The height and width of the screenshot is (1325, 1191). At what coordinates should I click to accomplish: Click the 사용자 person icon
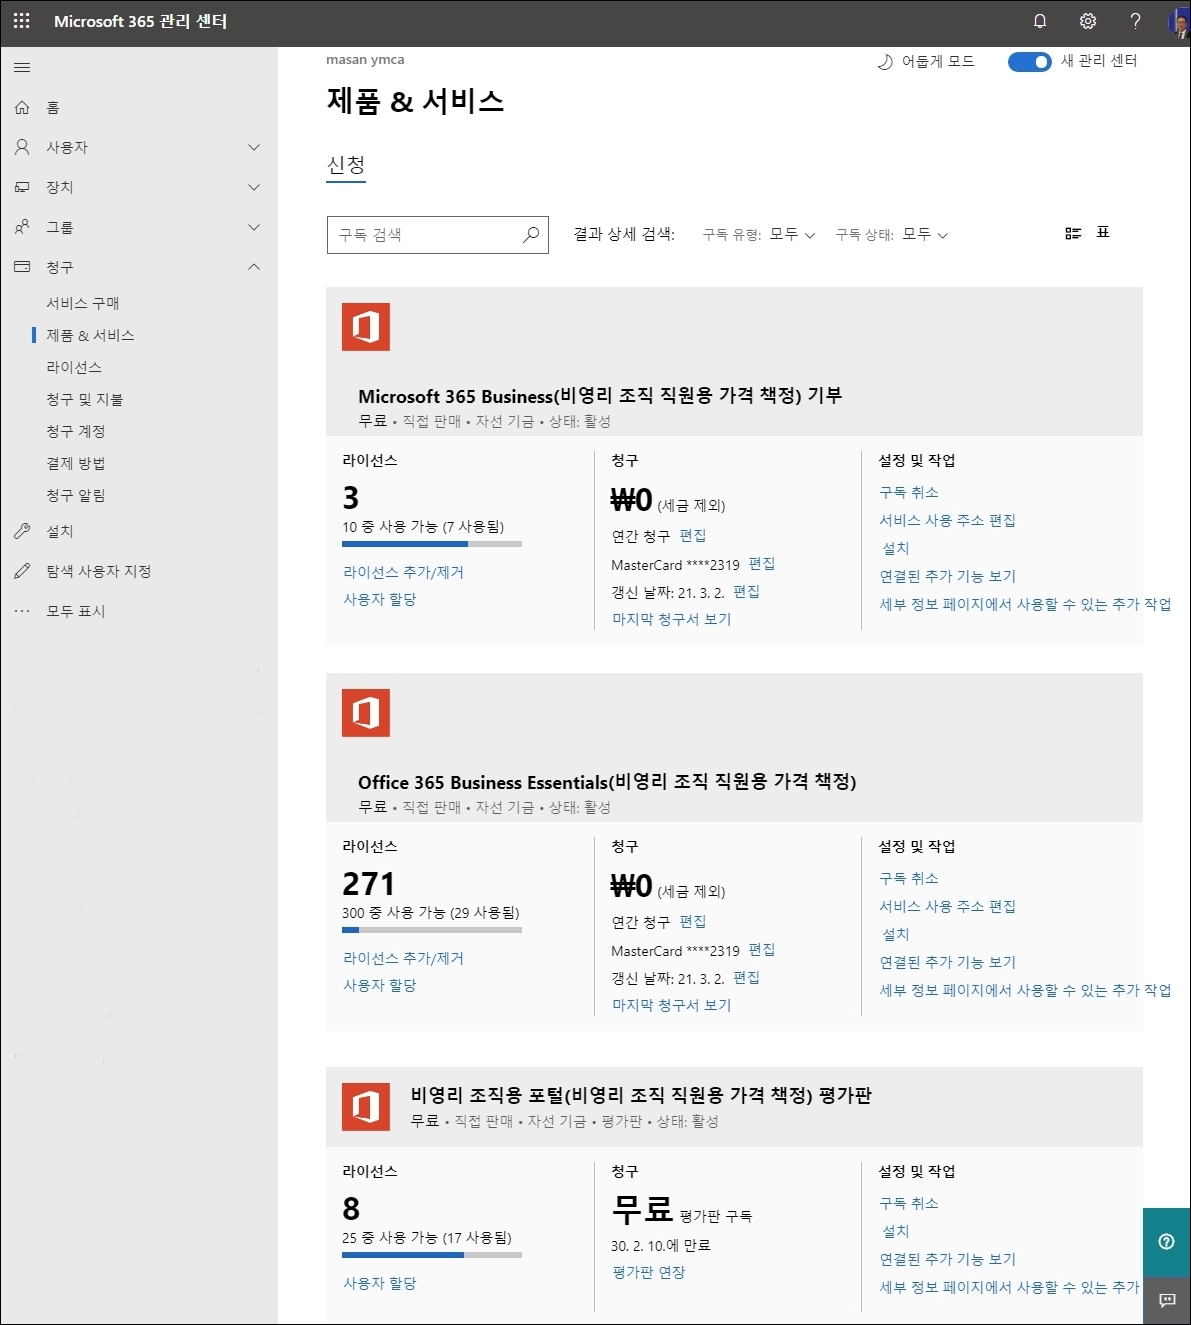click(x=22, y=147)
